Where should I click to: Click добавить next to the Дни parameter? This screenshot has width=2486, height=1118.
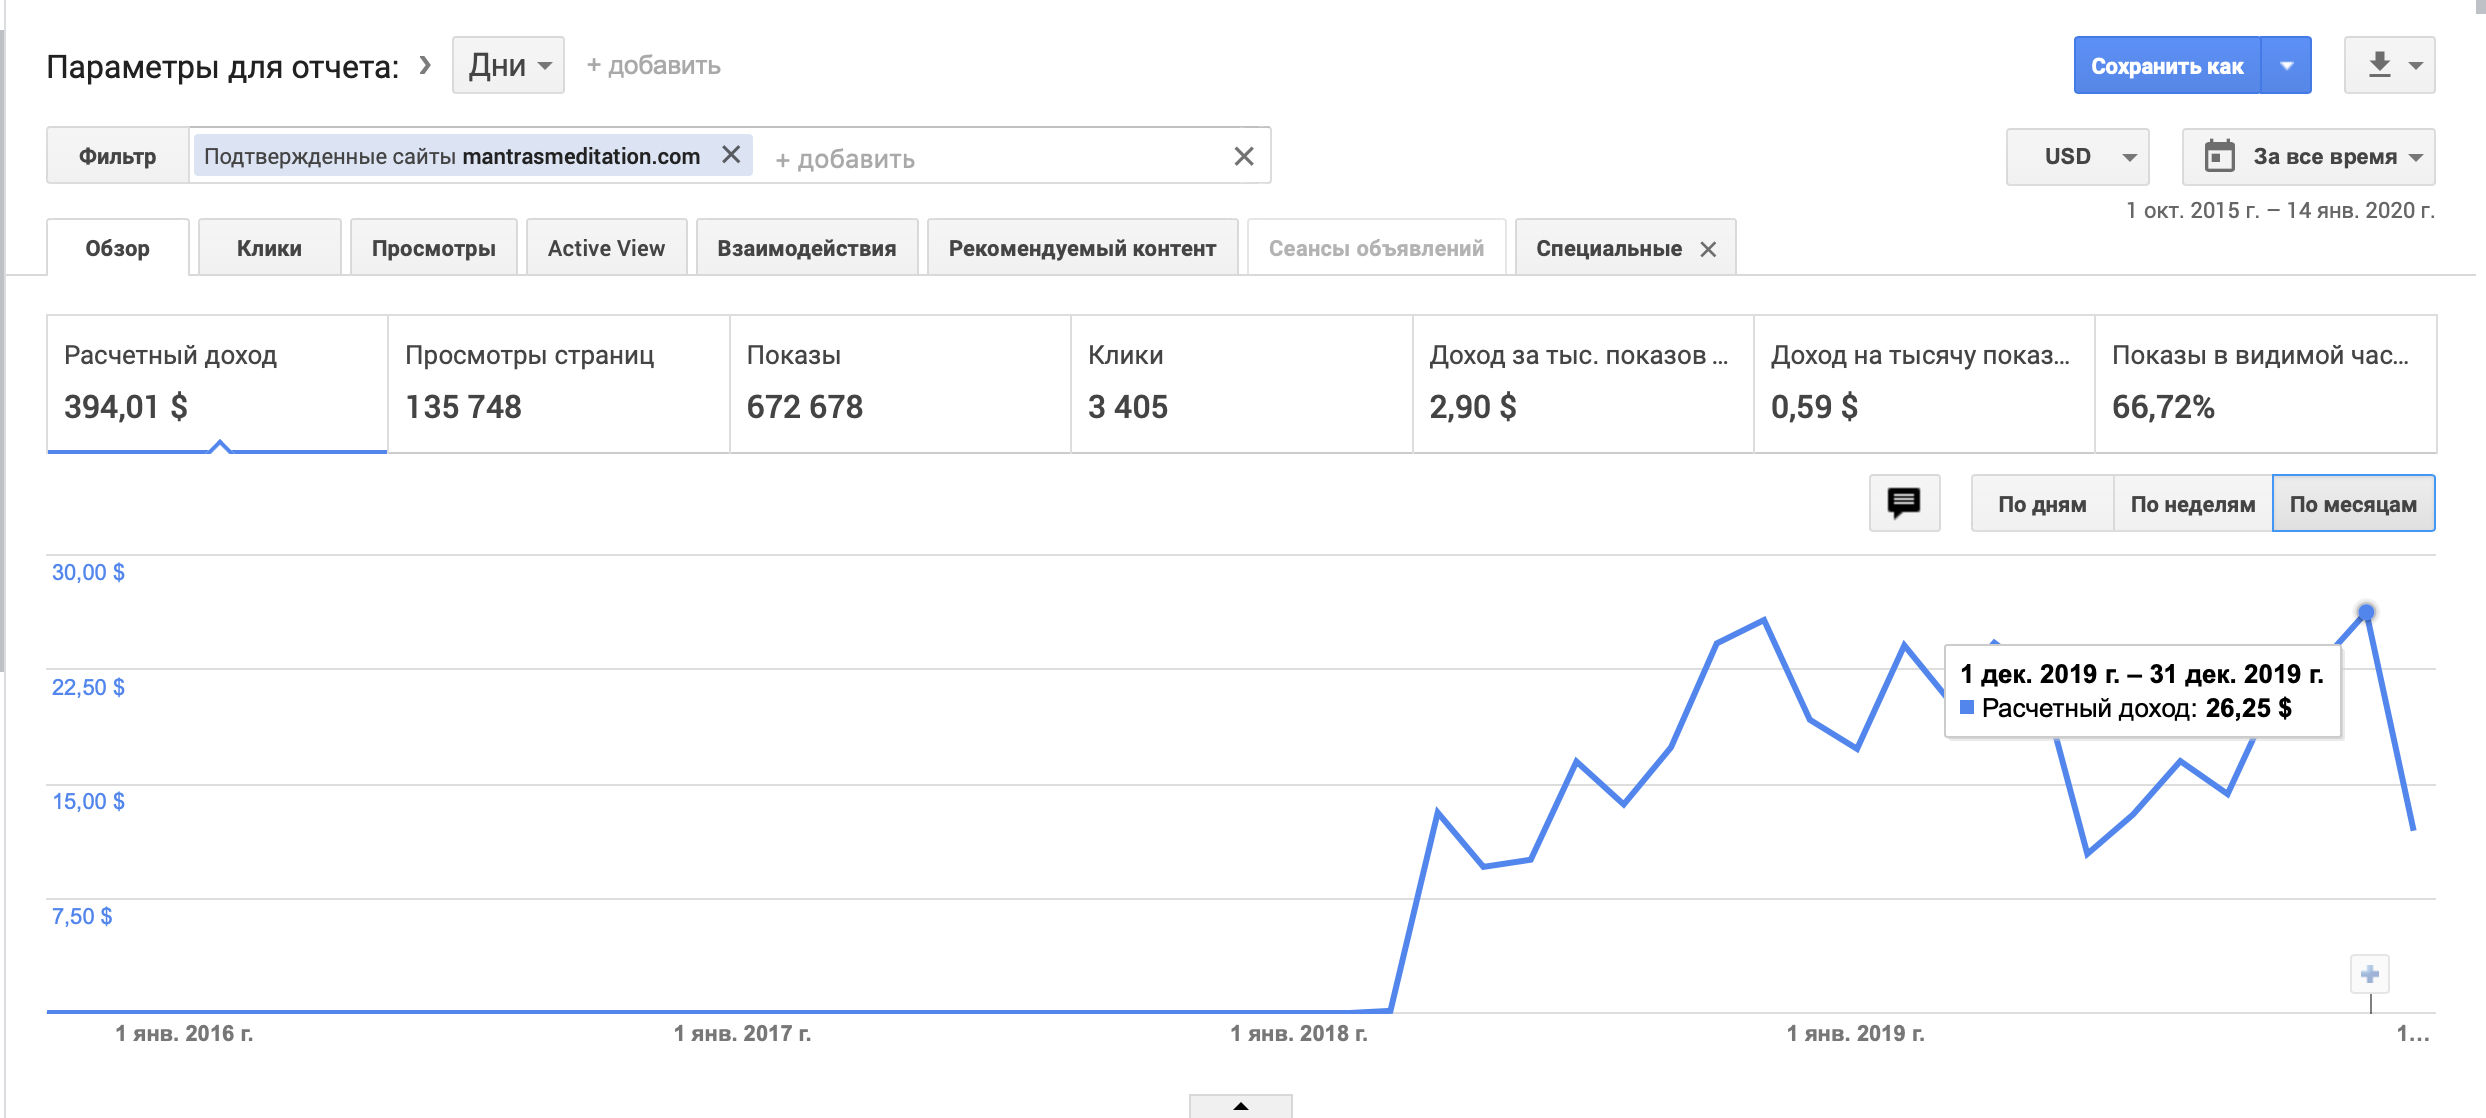(653, 66)
